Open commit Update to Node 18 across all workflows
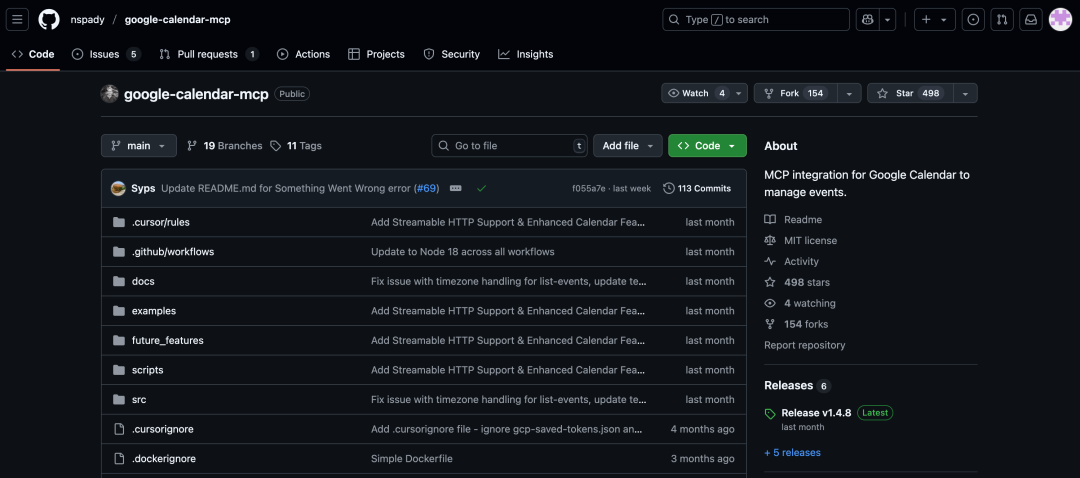1080x478 pixels. 463,251
